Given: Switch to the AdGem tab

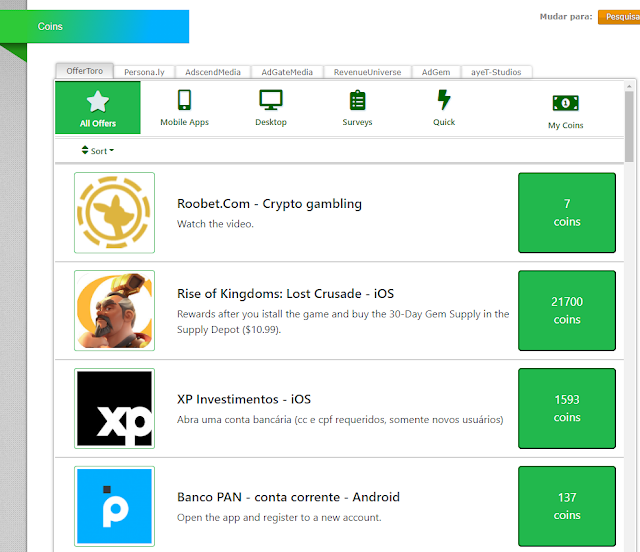Looking at the screenshot, I should (x=436, y=72).
